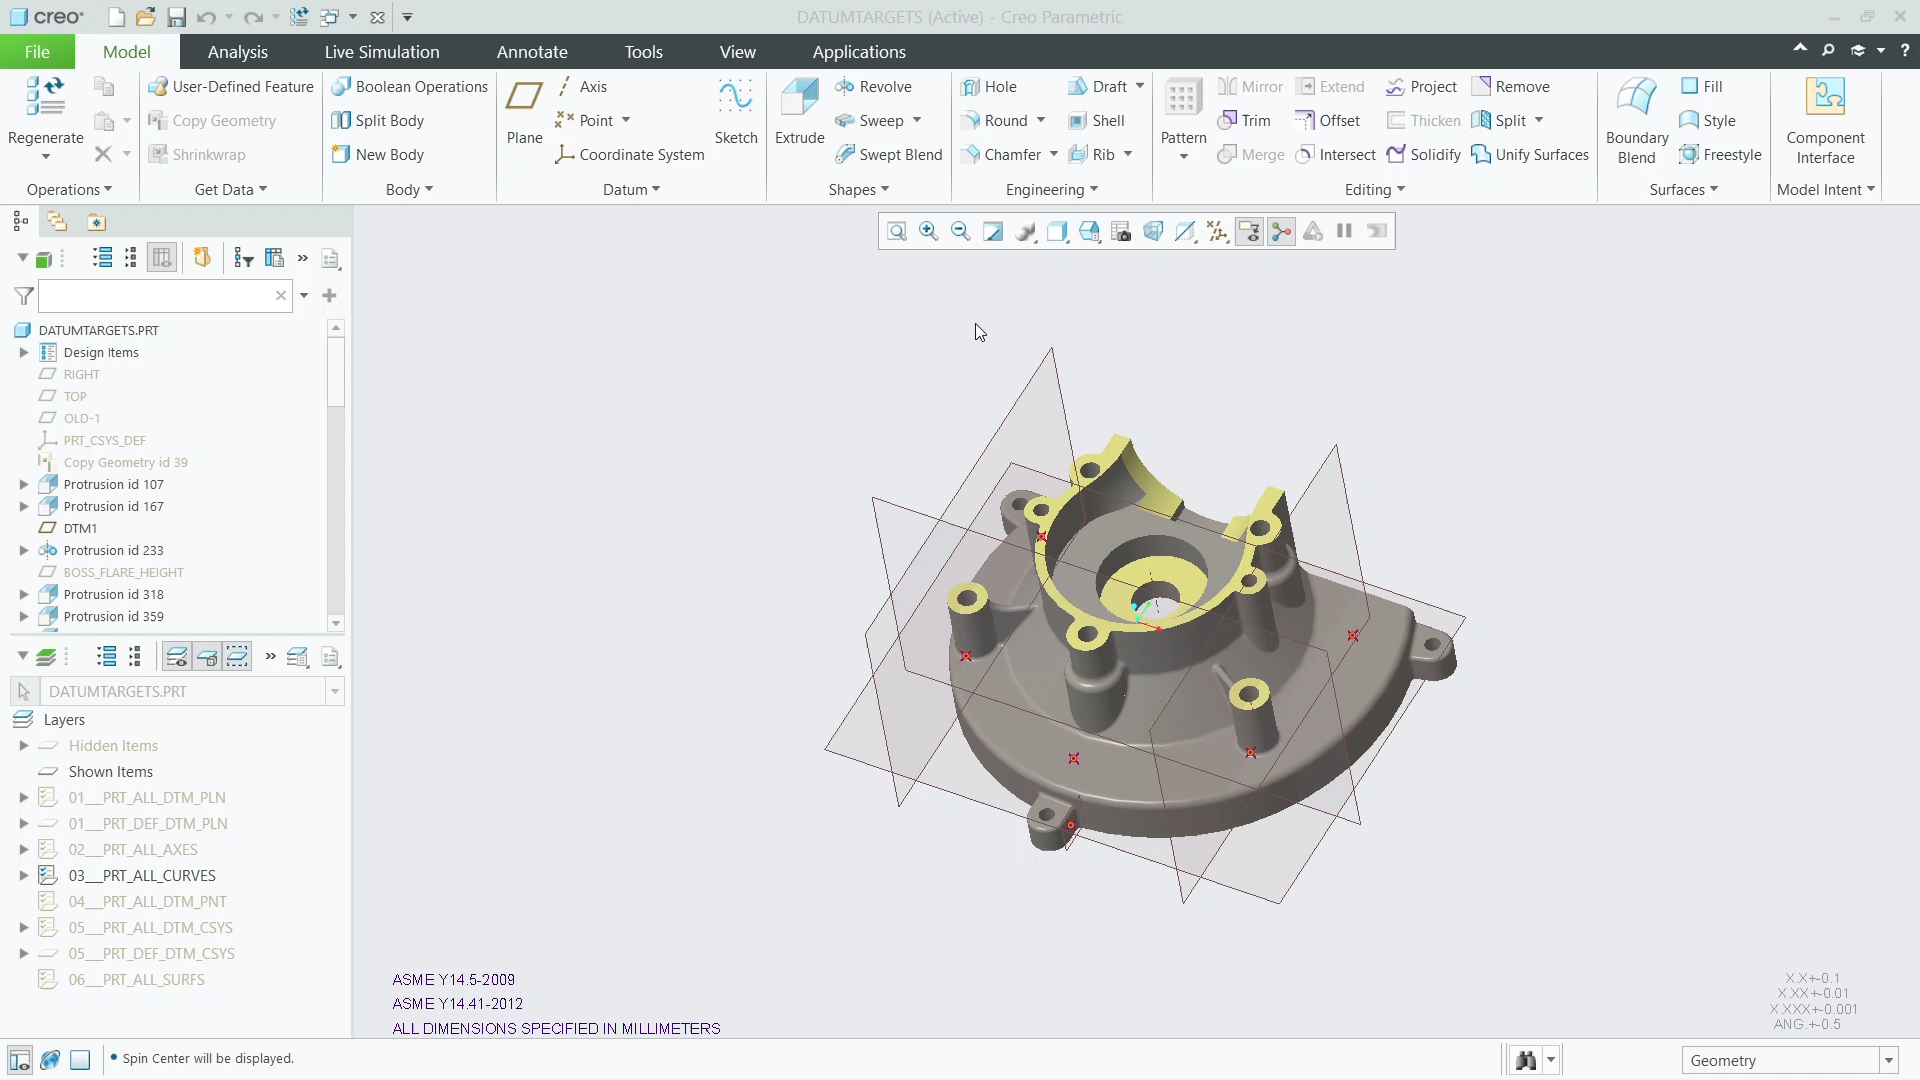Open the Round dropdown arrow
The image size is (1920, 1080).
click(1041, 121)
